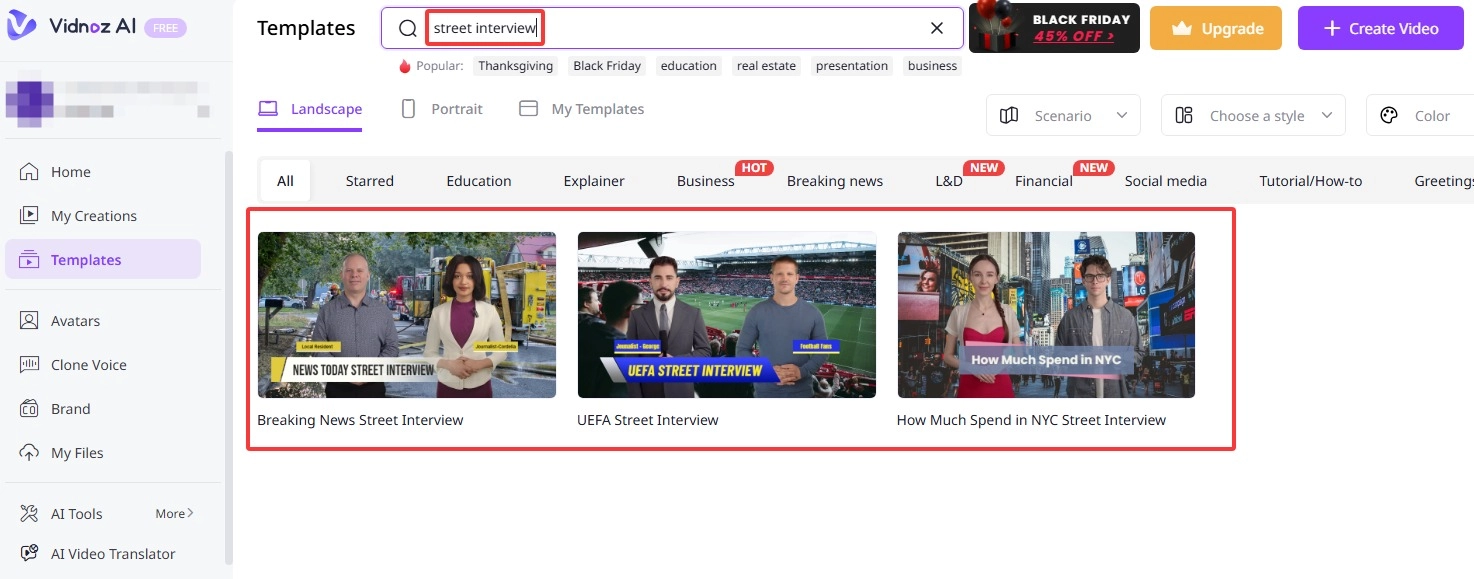Open the Scenario dropdown
This screenshot has height=579, width=1474.
[x=1062, y=115]
